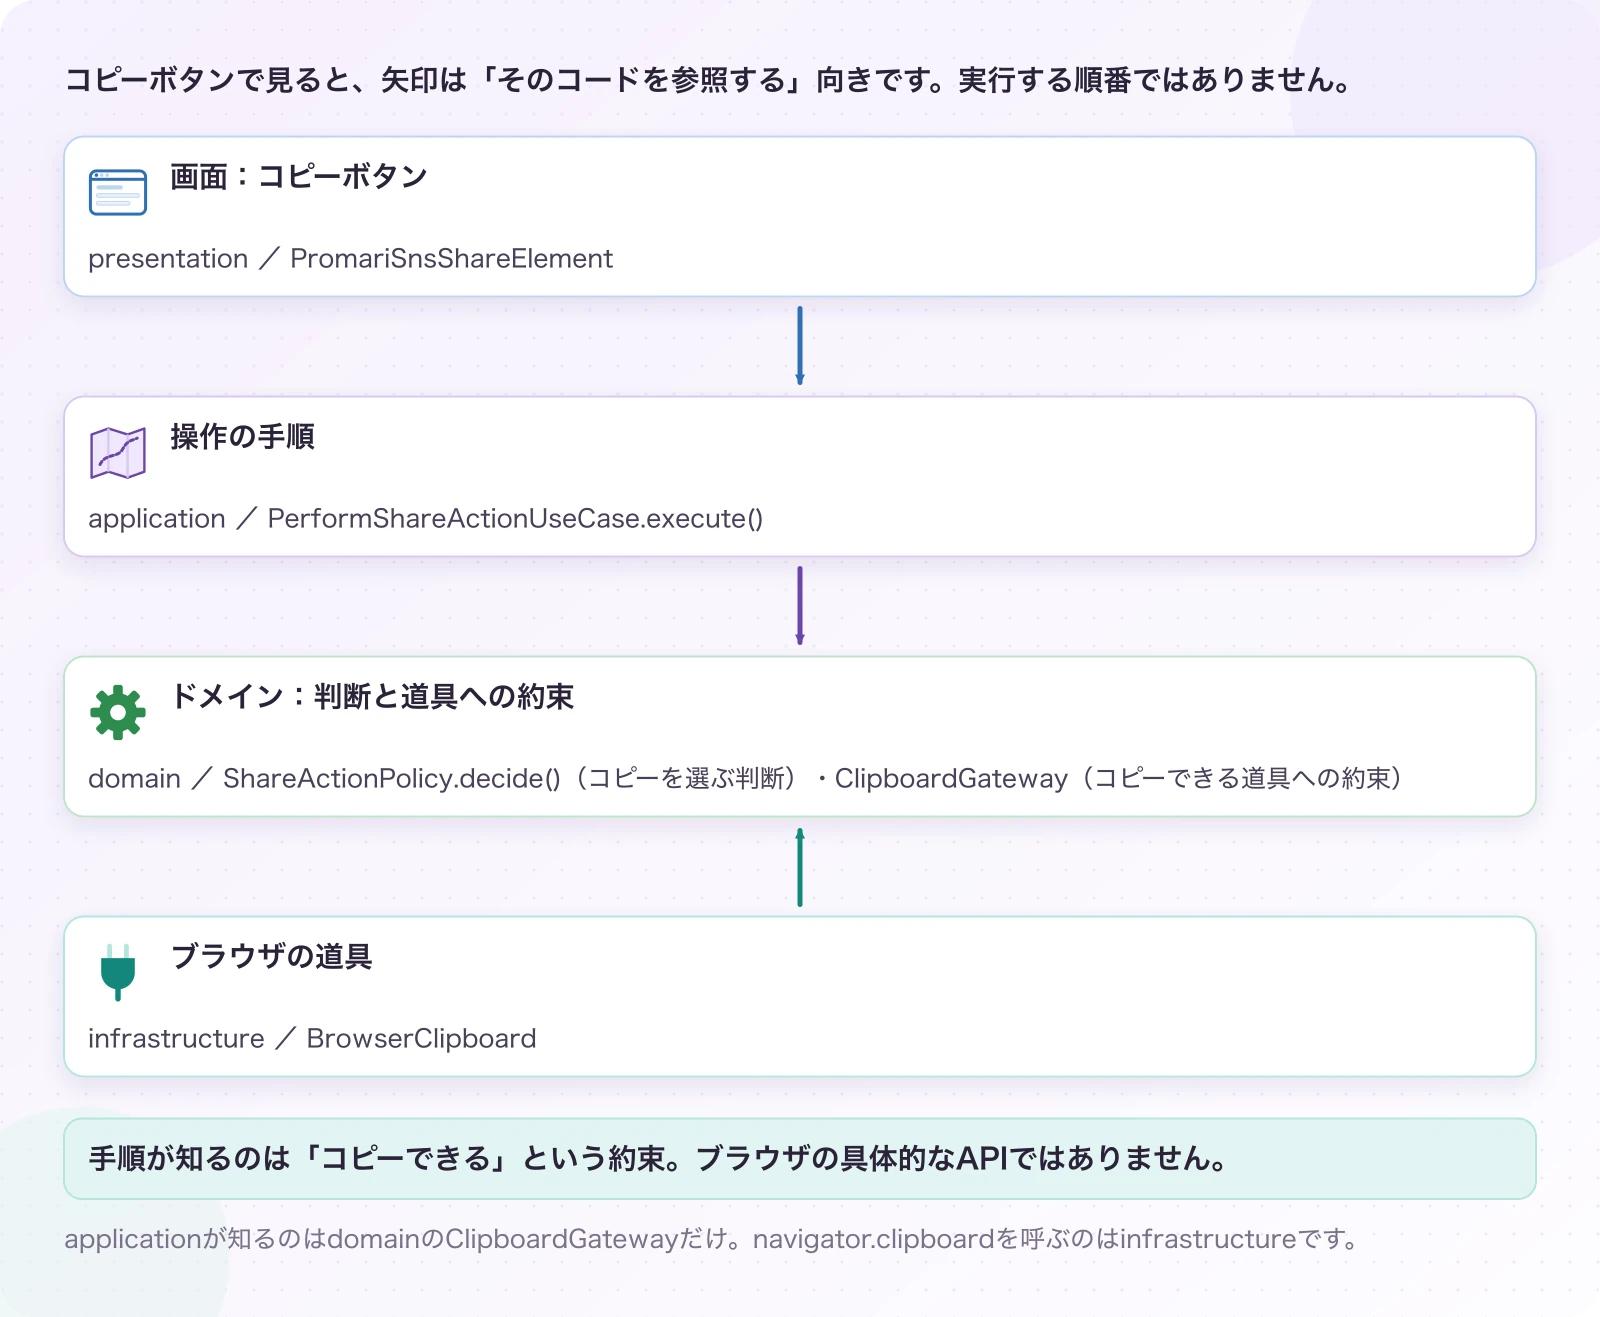The height and width of the screenshot is (1317, 1600).
Task: Select the heading ブラウザの道具
Action: pyautogui.click(x=271, y=957)
